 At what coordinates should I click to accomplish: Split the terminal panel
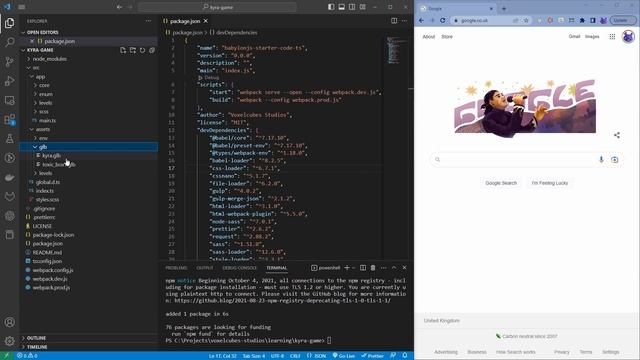tap(363, 268)
